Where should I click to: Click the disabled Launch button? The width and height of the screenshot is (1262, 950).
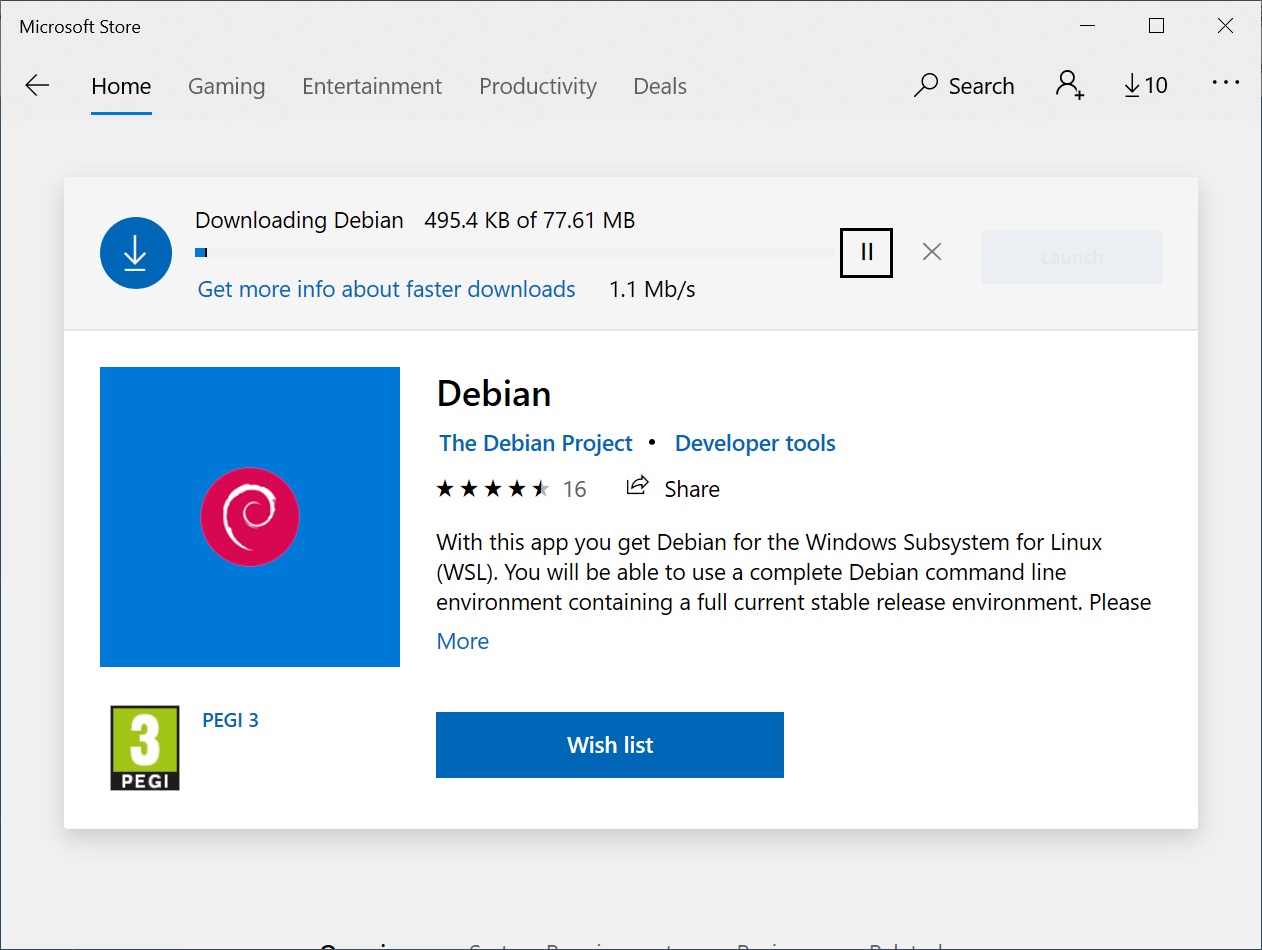click(x=1072, y=257)
